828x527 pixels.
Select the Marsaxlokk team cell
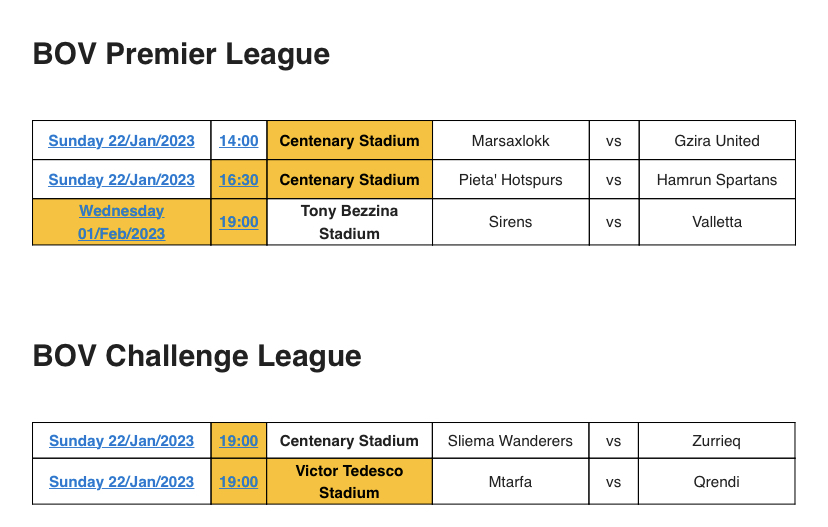[511, 140]
